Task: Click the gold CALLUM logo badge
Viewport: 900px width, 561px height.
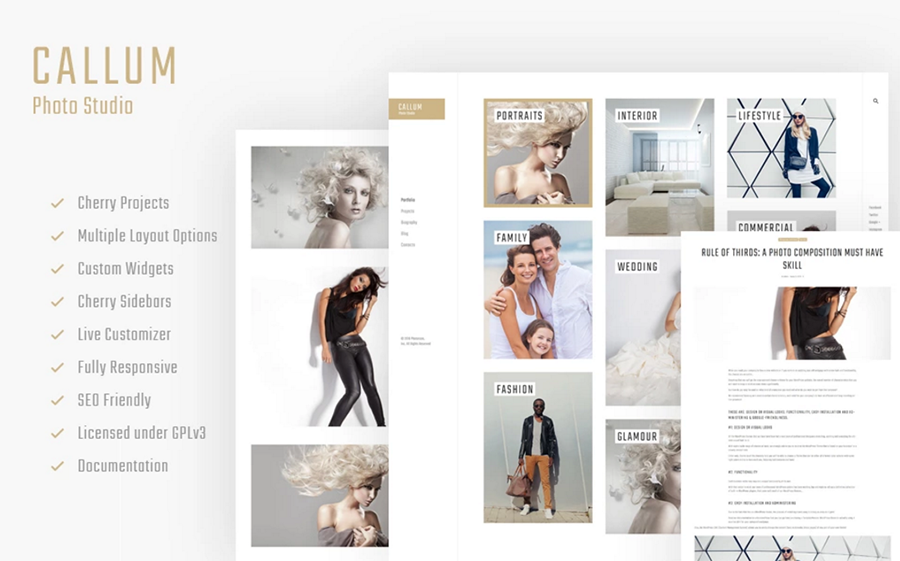Action: pyautogui.click(x=416, y=109)
